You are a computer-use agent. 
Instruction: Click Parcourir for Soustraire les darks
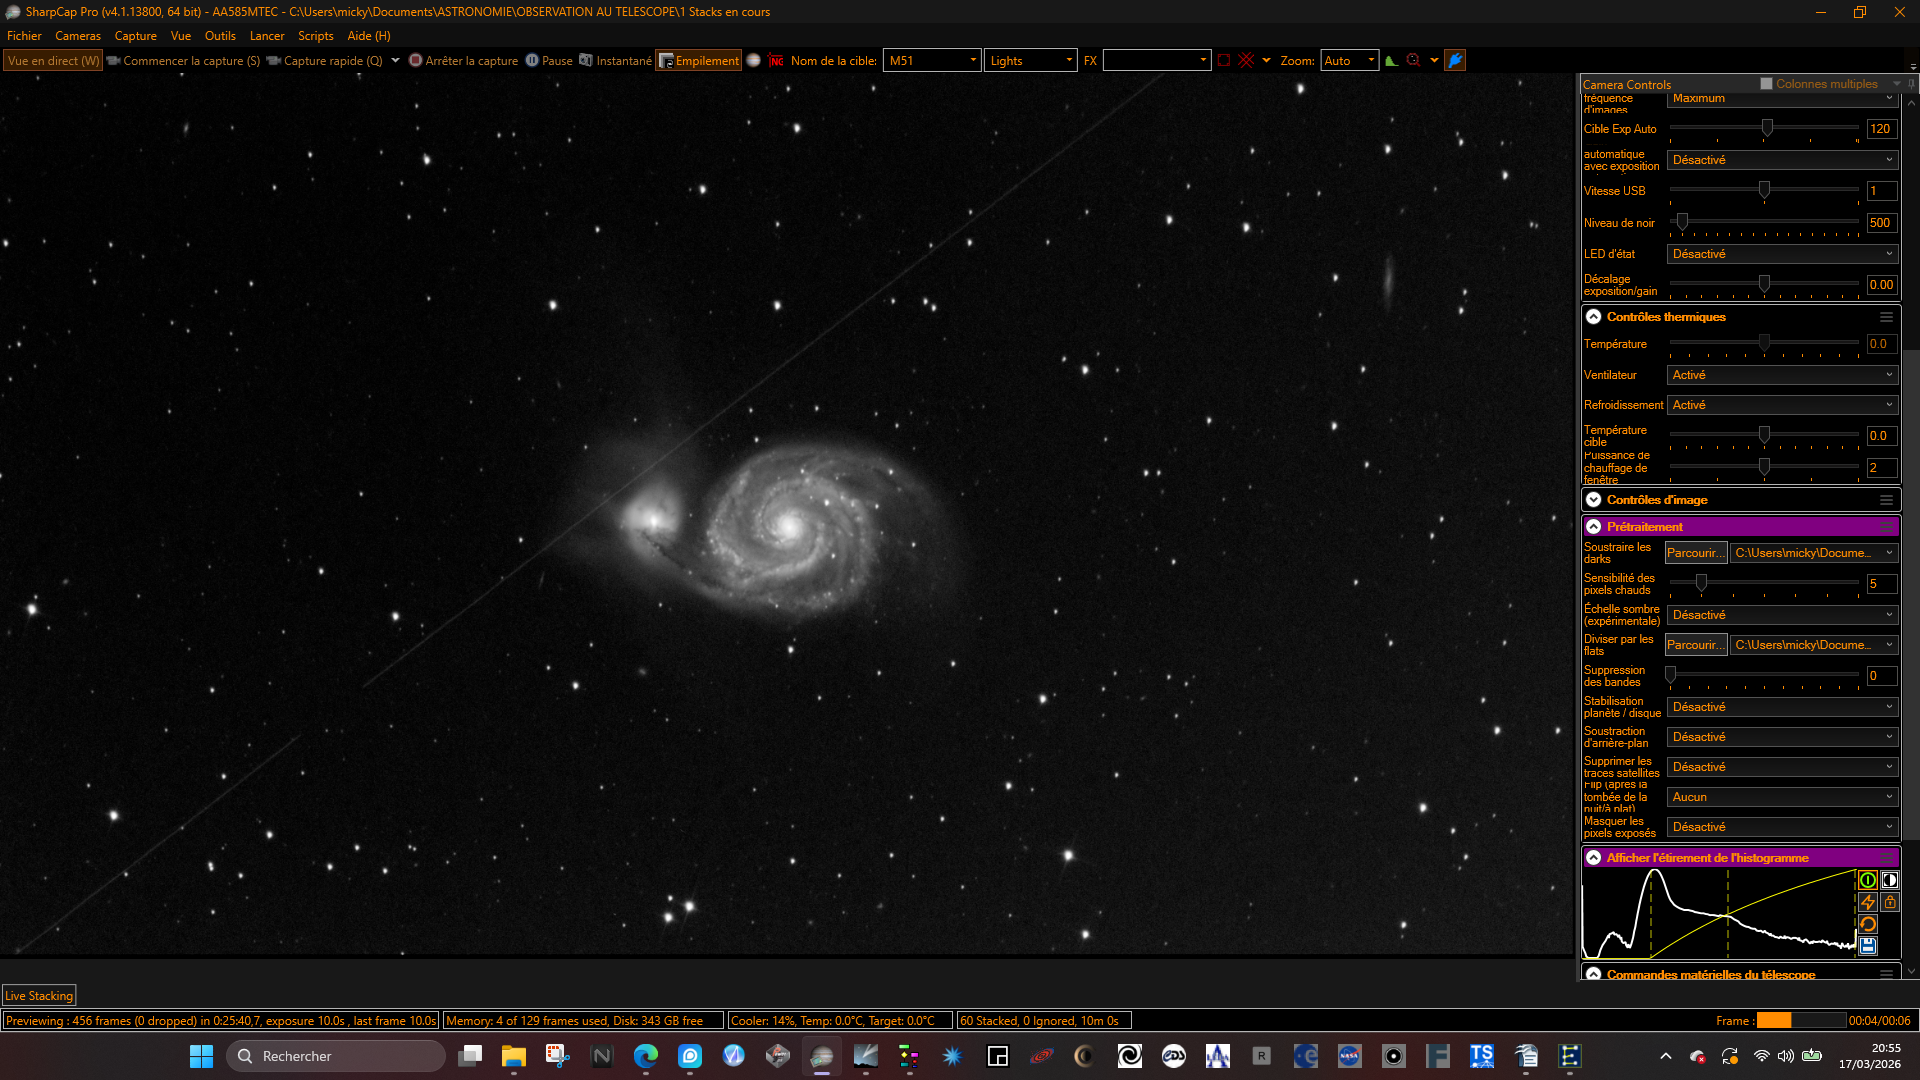click(1695, 553)
